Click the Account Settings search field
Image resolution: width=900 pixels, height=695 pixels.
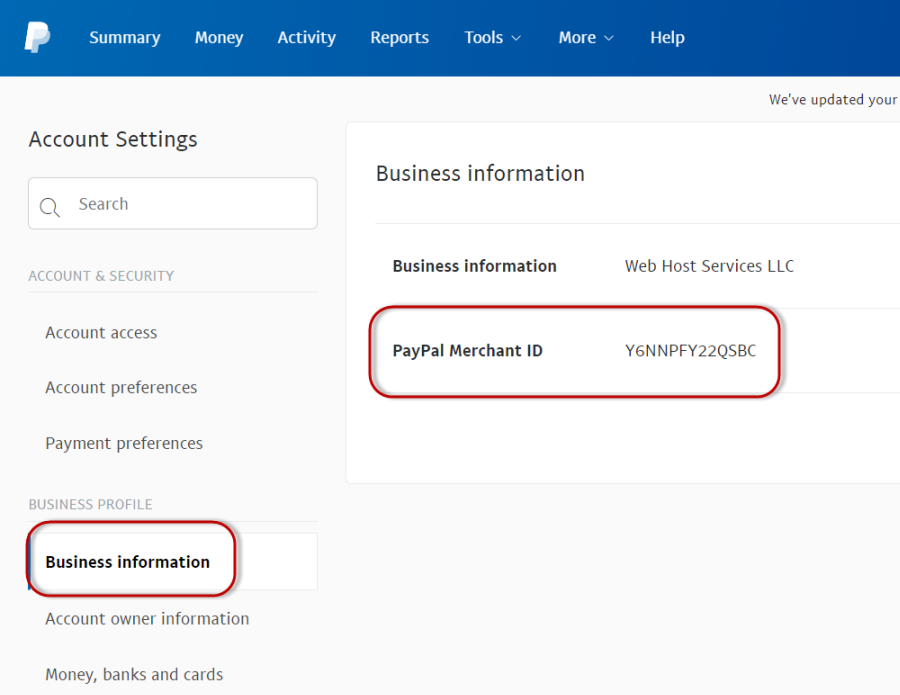tap(172, 203)
